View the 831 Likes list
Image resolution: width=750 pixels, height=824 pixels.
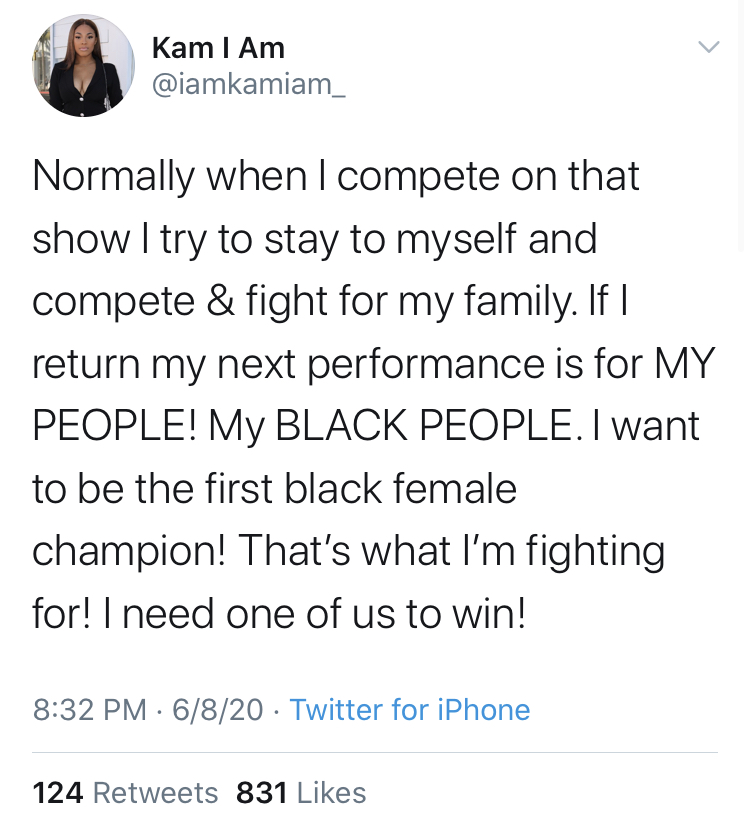[x=301, y=792]
